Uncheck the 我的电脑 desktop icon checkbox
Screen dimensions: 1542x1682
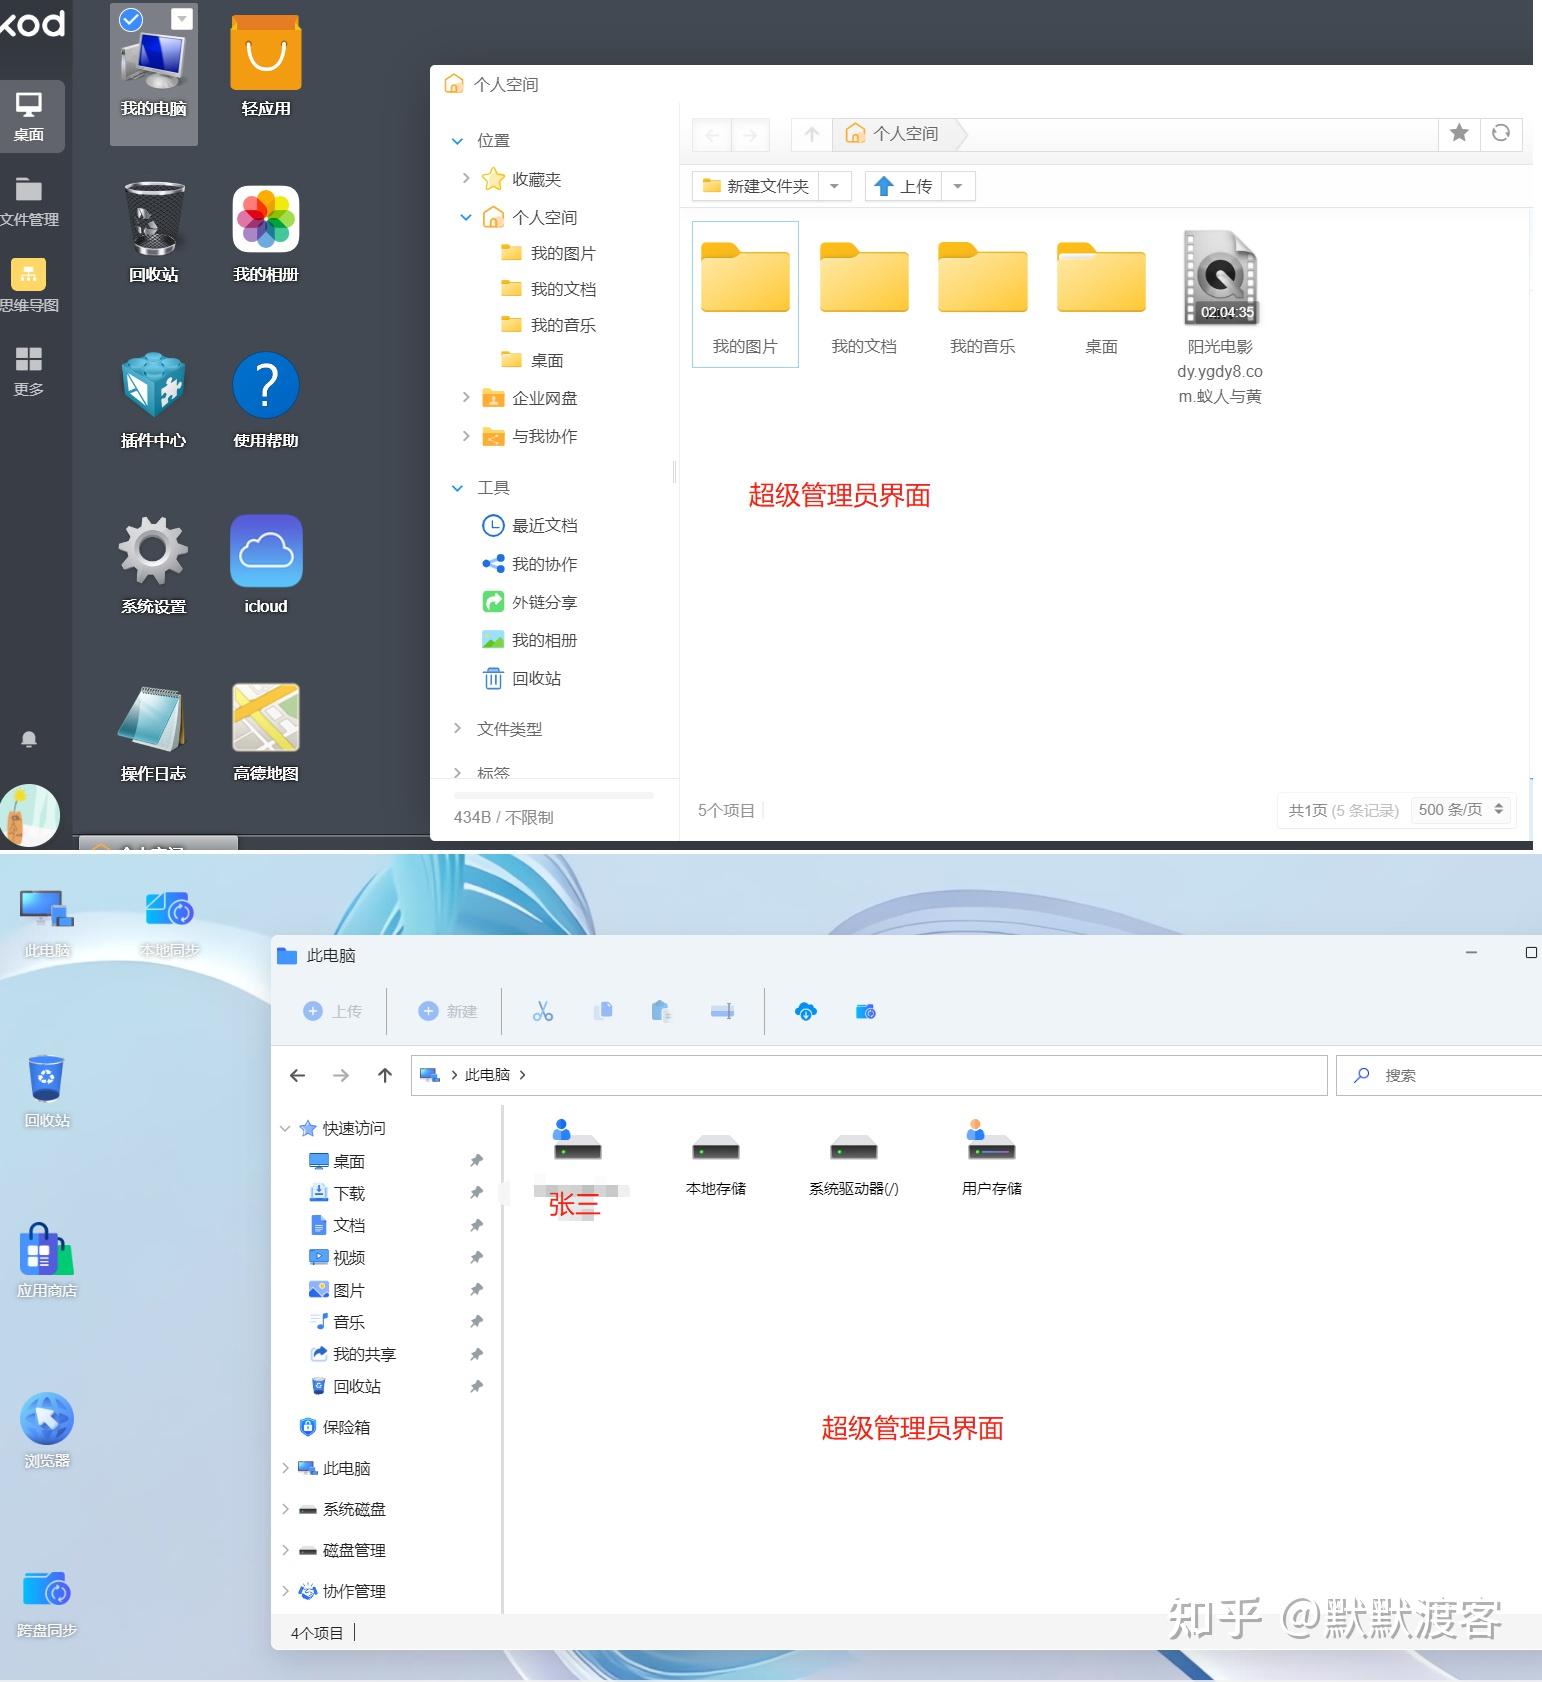131,20
